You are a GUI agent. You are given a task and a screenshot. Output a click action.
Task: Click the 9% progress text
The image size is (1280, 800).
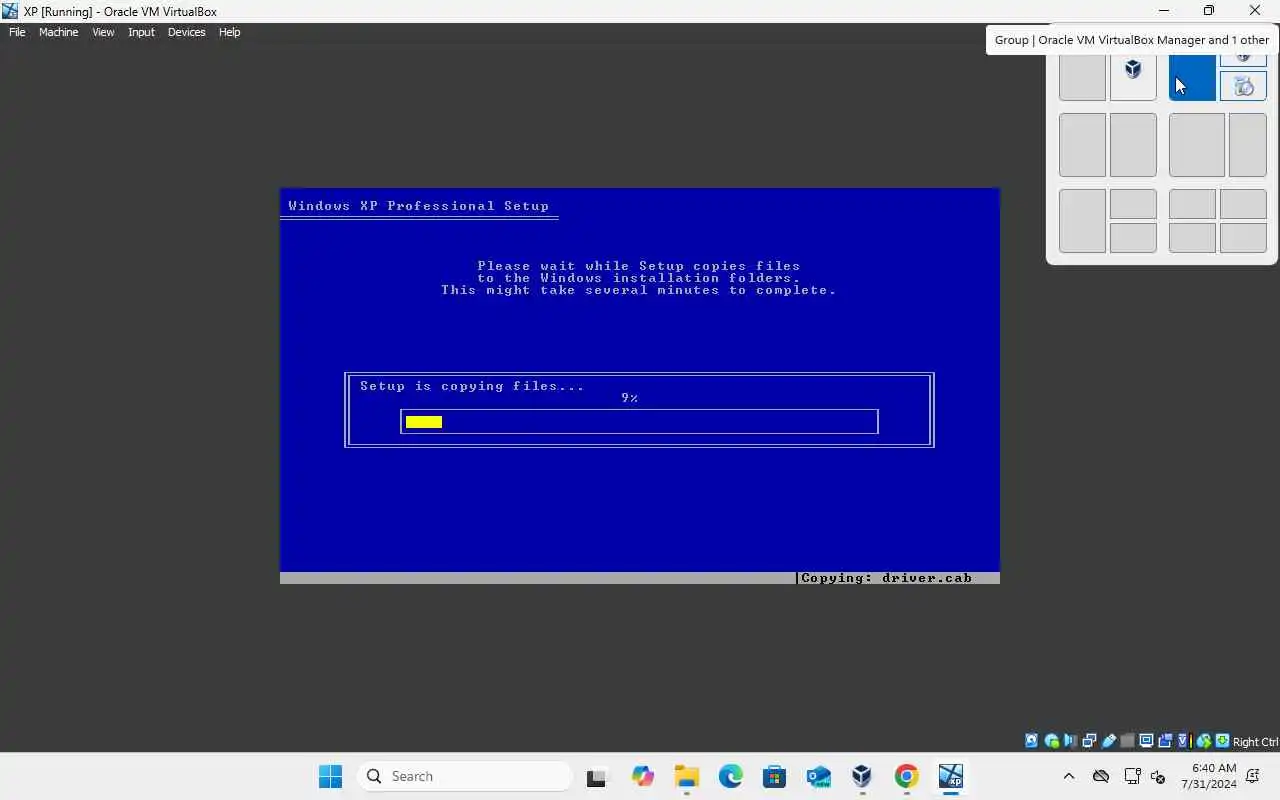629,398
